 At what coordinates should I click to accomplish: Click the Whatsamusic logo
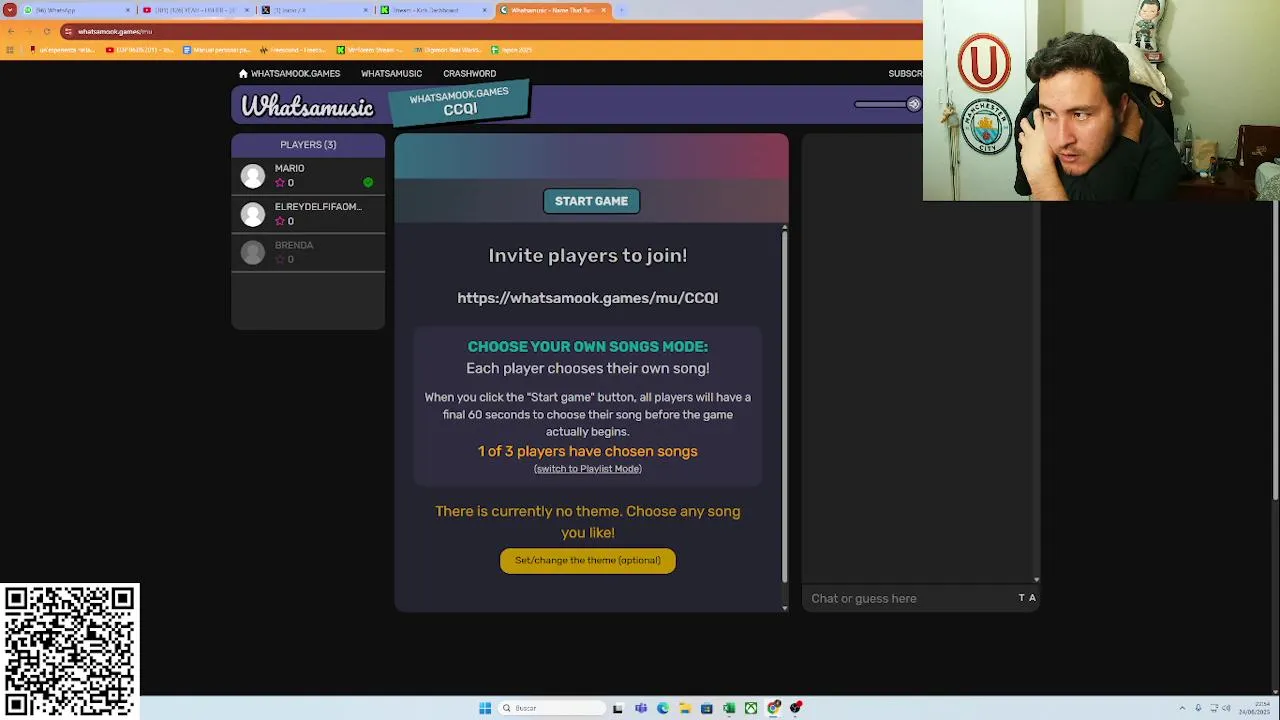[307, 106]
